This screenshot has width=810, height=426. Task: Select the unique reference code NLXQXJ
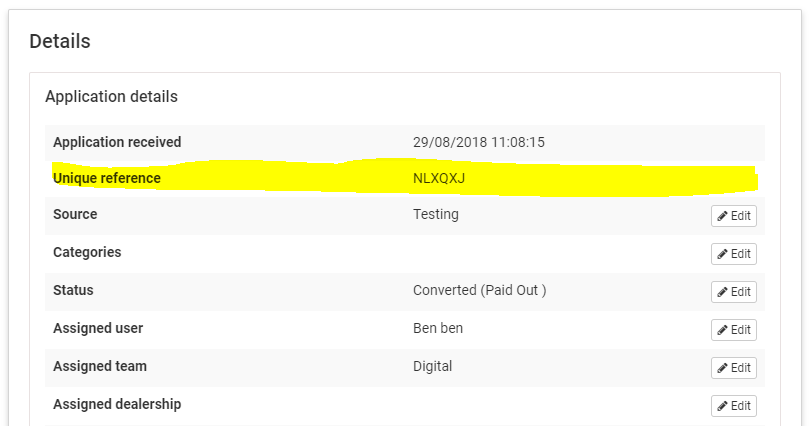click(439, 179)
